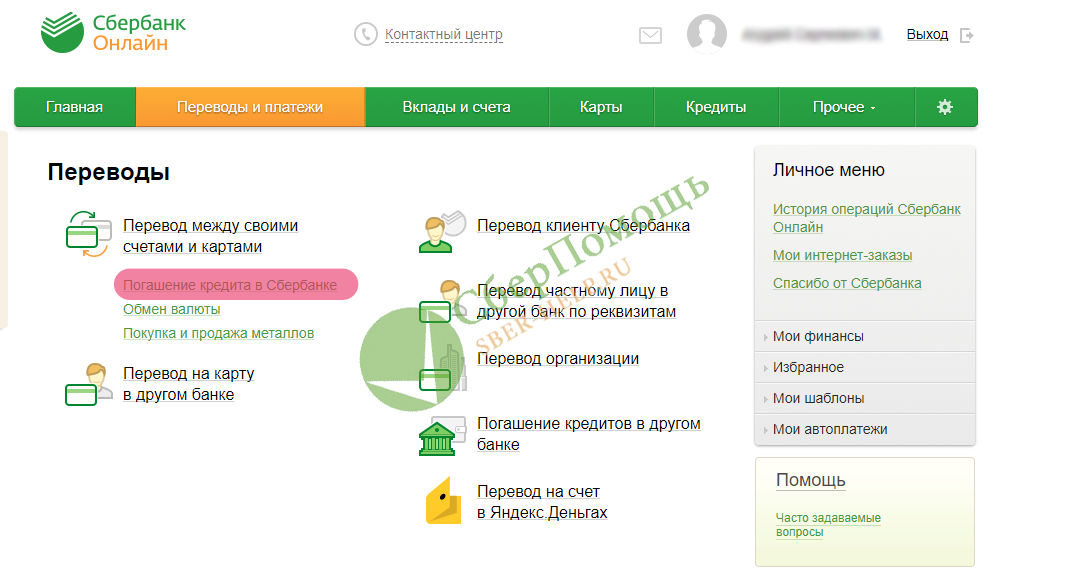This screenshot has width=1078, height=576.
Task: Click bank building icon for loan repayment
Action: [443, 436]
